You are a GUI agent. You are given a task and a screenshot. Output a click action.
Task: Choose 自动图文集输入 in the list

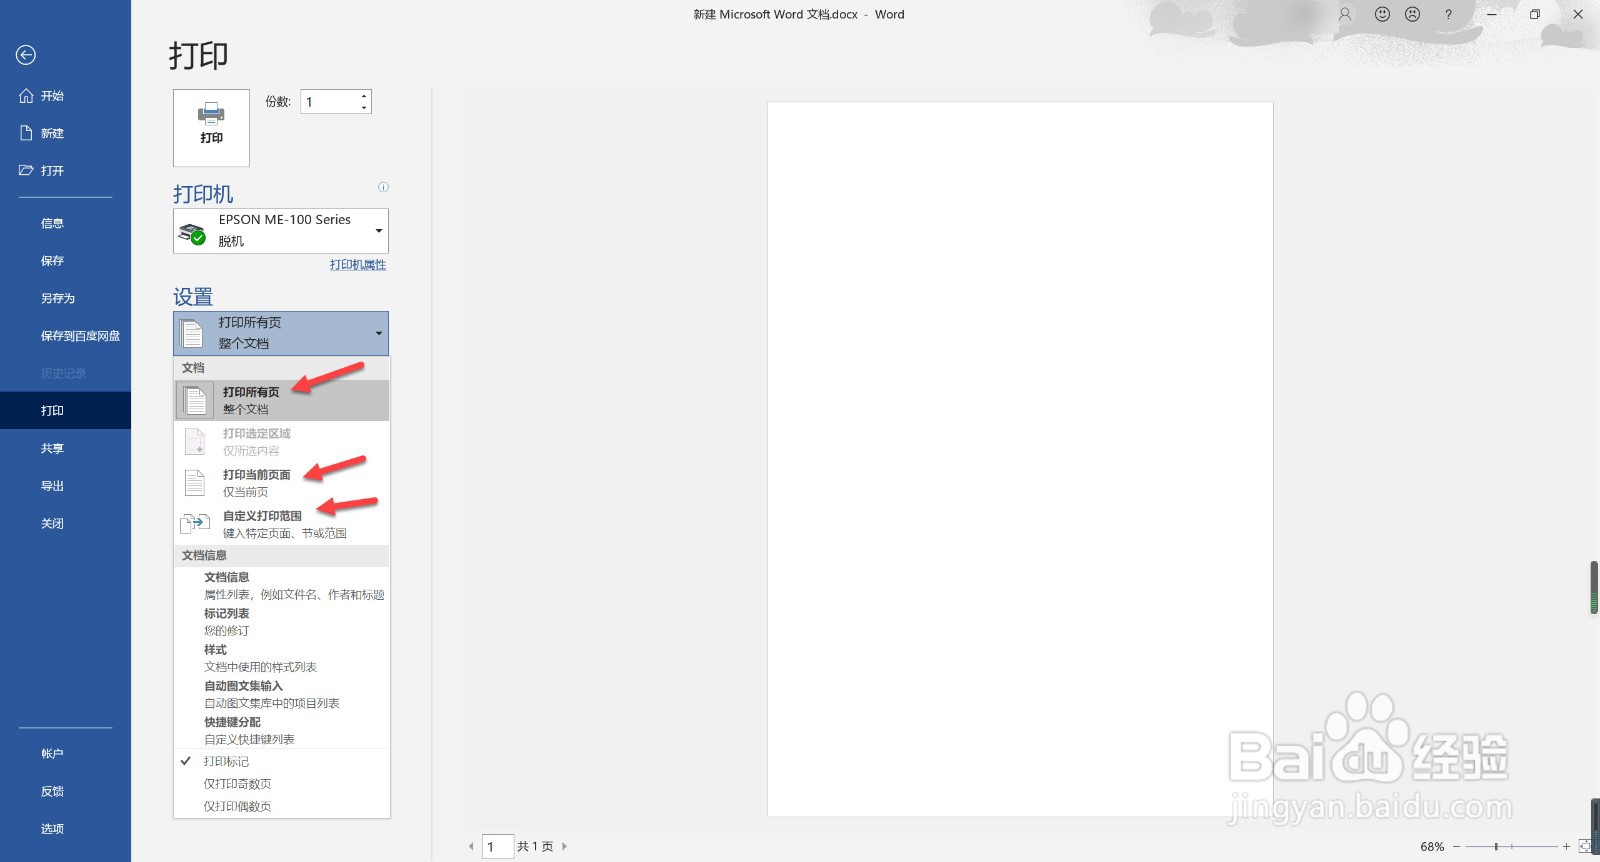(281, 694)
